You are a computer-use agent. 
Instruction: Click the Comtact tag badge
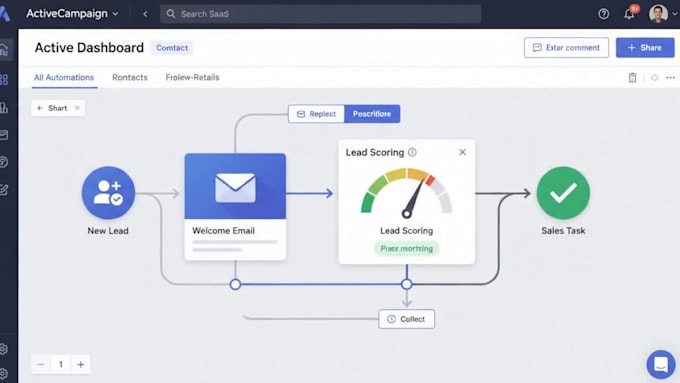pyautogui.click(x=172, y=48)
